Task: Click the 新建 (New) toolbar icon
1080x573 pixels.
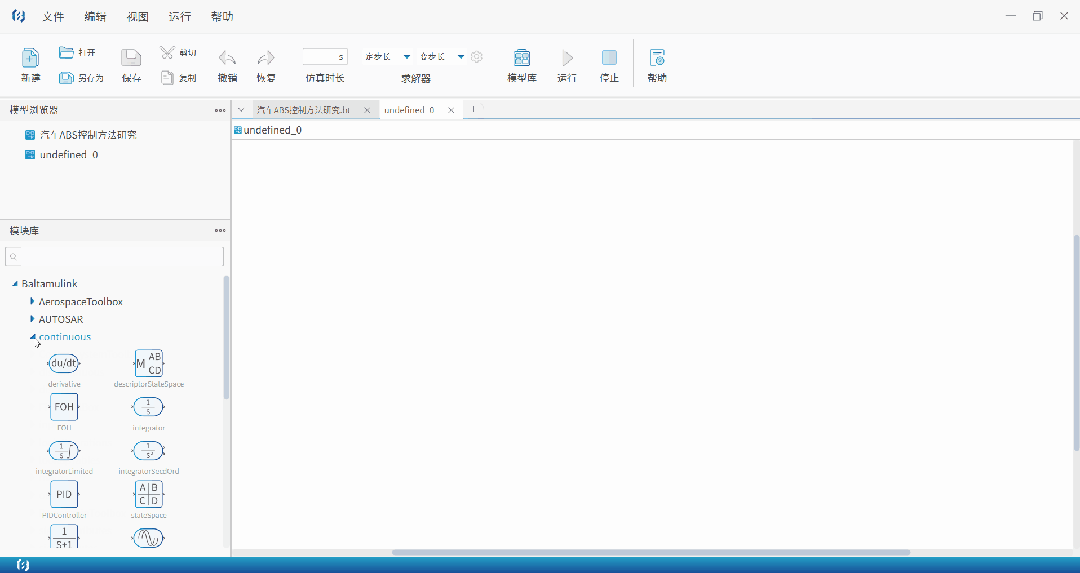Action: pyautogui.click(x=30, y=59)
